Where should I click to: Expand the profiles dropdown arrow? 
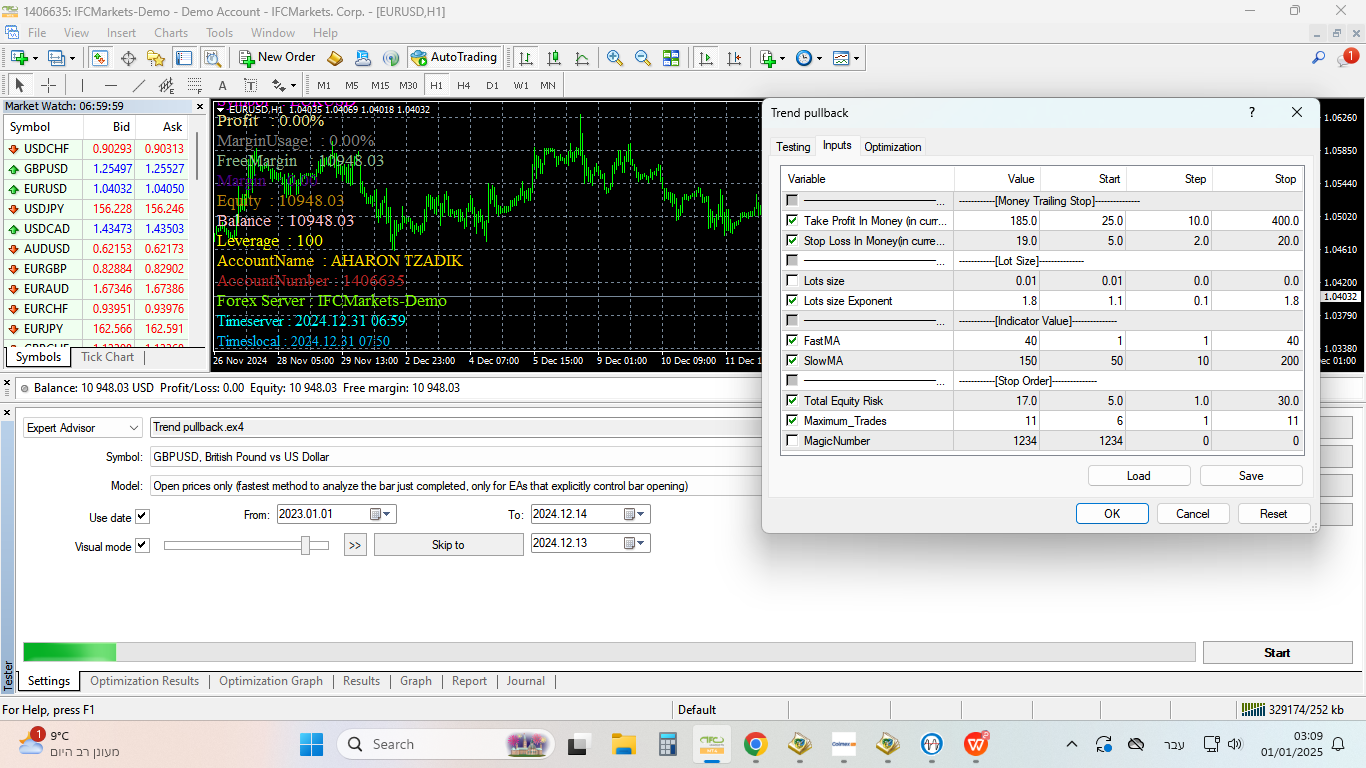tap(73, 59)
